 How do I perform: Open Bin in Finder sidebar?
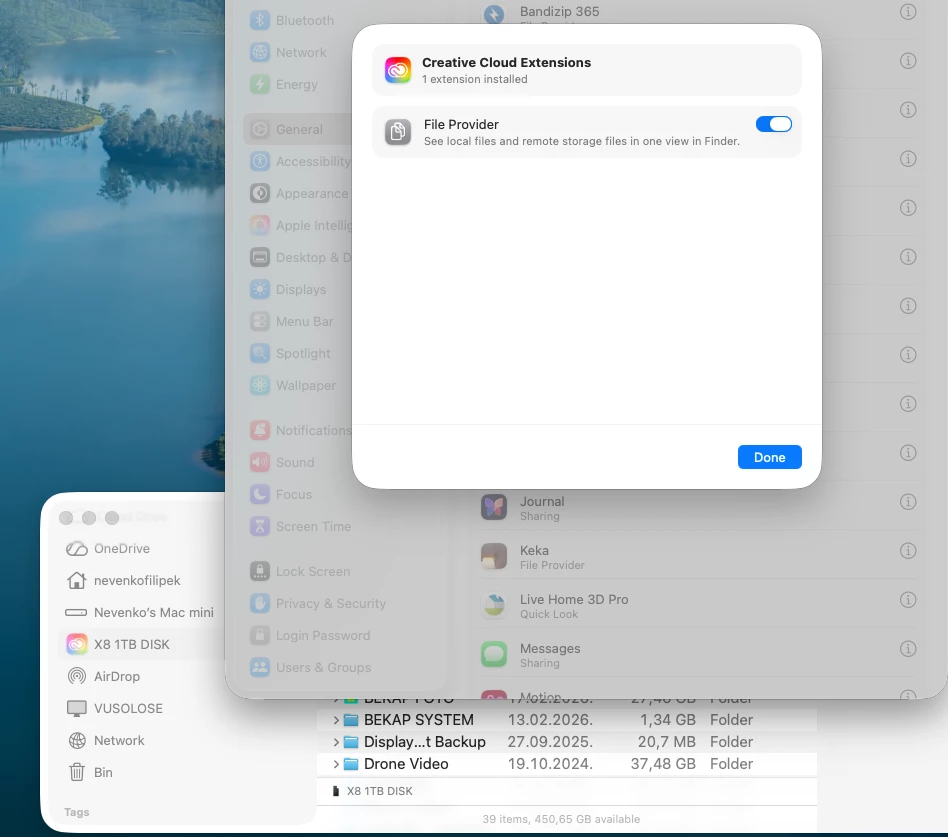tap(90, 773)
